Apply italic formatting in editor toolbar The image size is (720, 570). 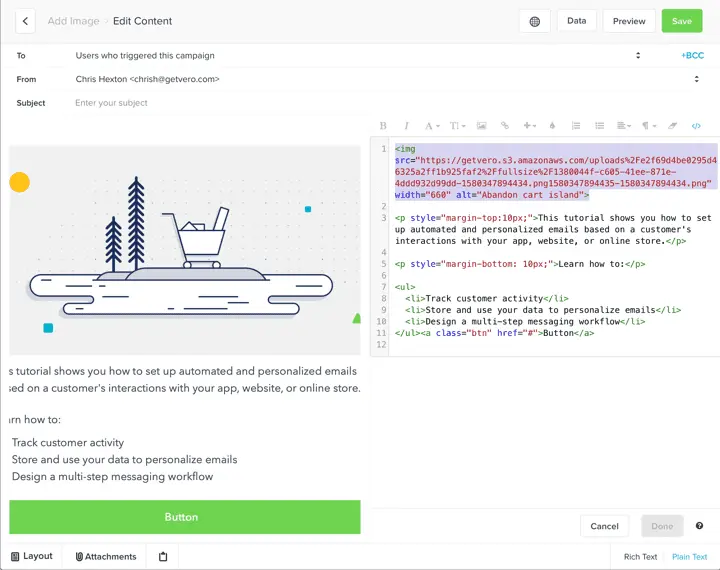[x=406, y=126]
